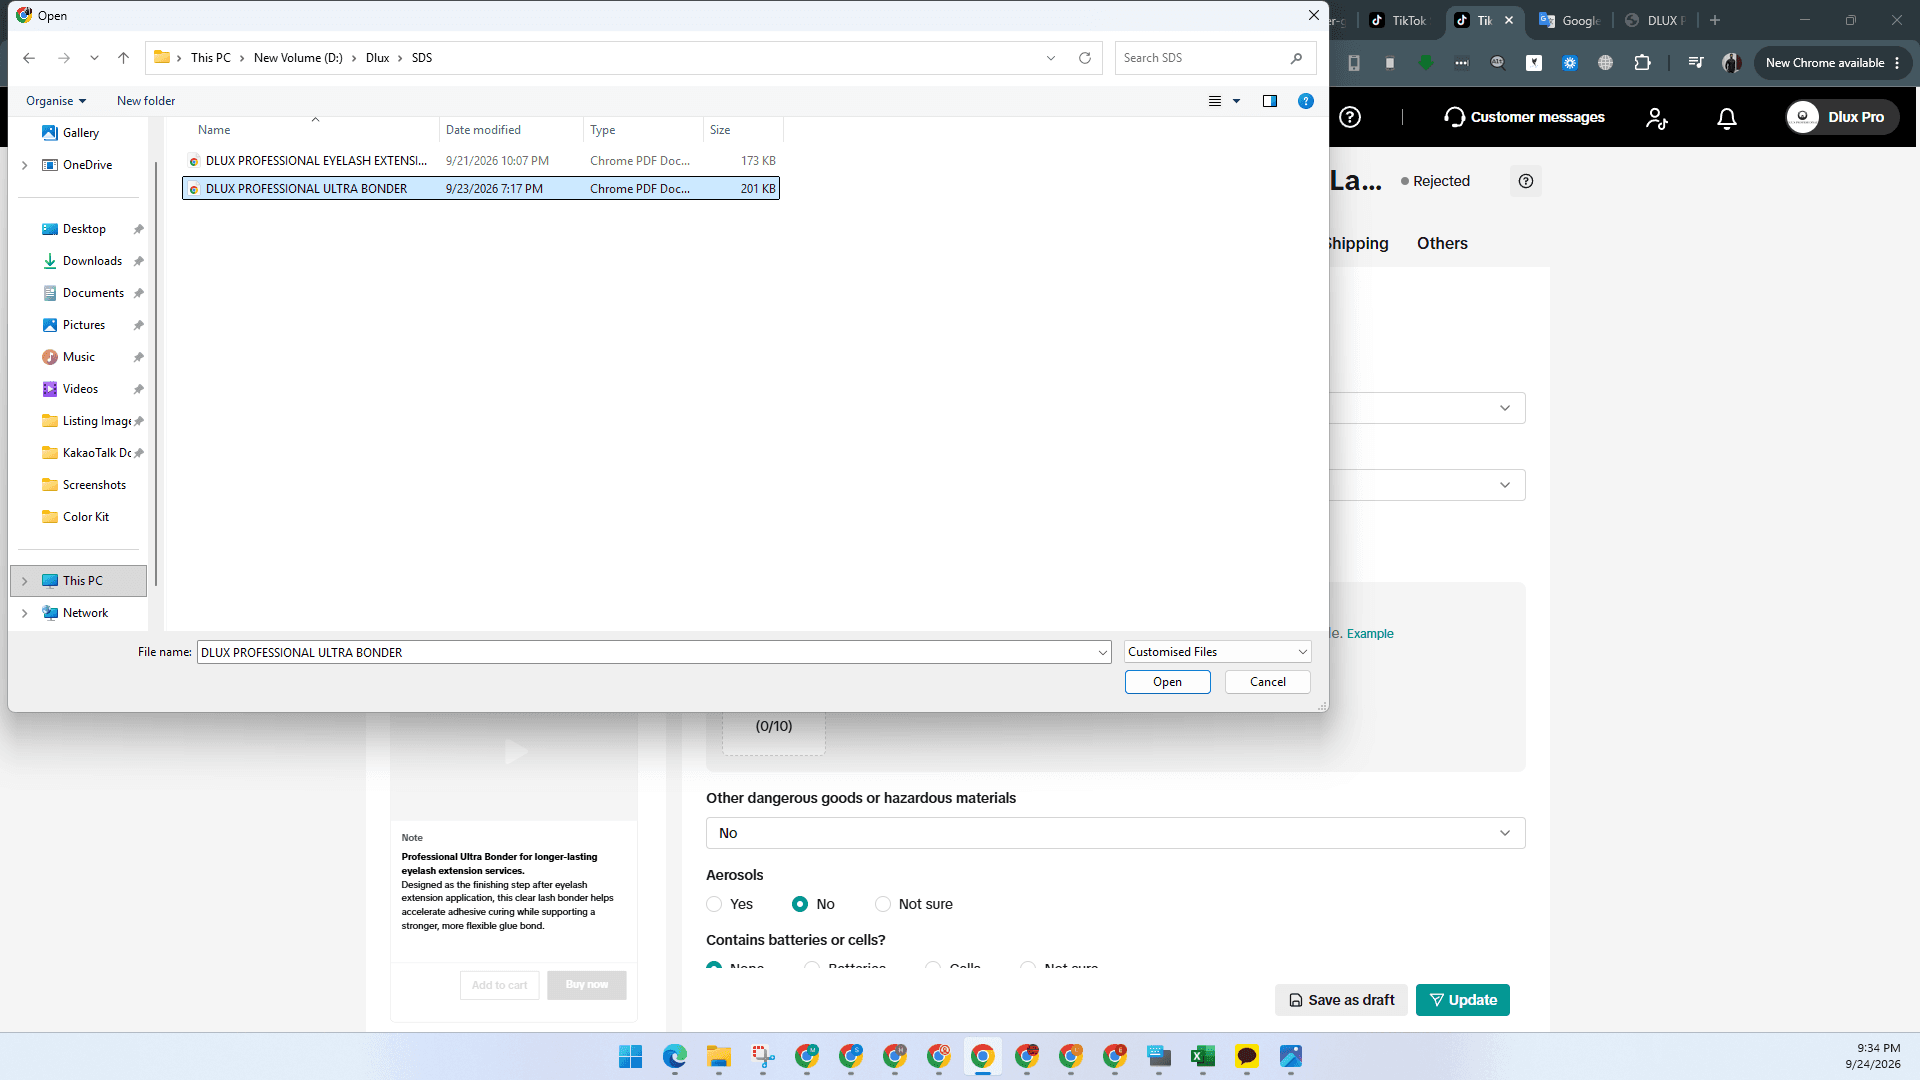This screenshot has width=1920, height=1080.
Task: Click the green download arrow extension
Action: pos(1426,63)
